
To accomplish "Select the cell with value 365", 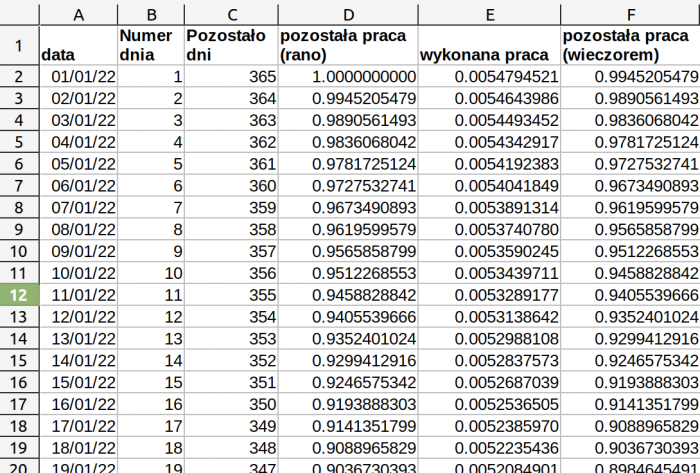I will point(232,76).
